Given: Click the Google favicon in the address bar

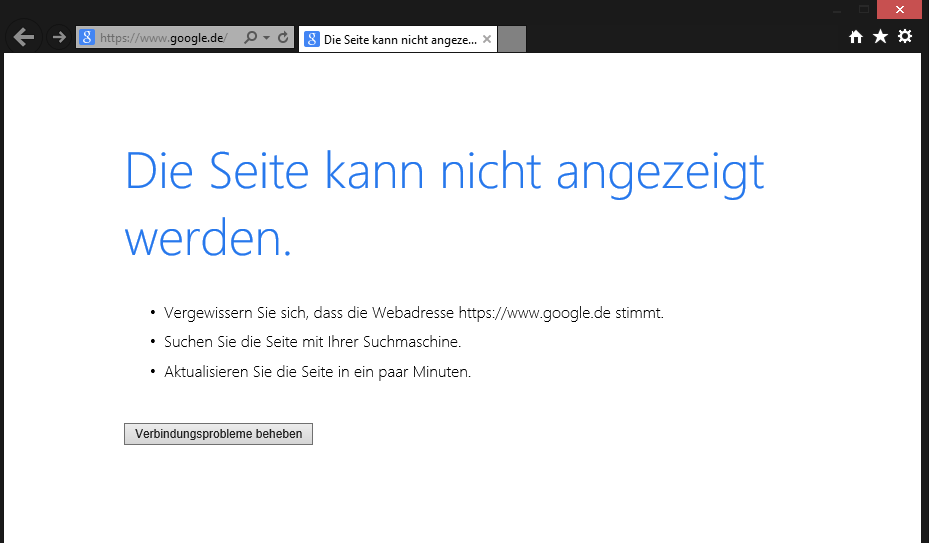Looking at the screenshot, I should point(87,37).
